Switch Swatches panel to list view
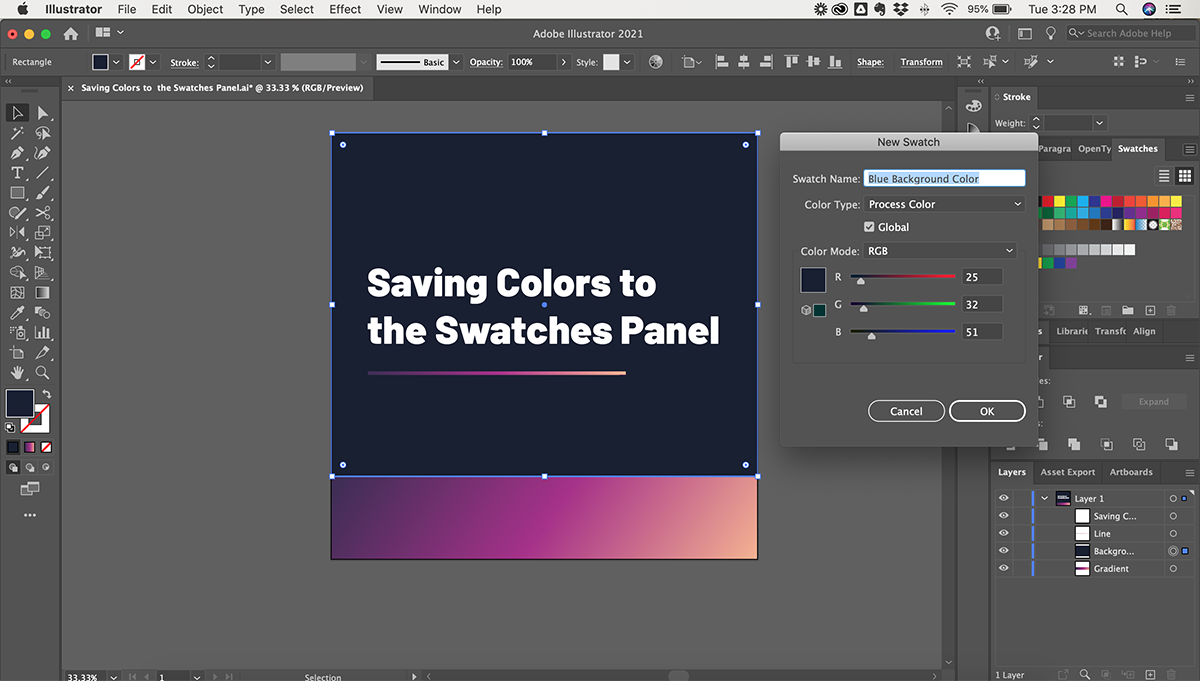 pyautogui.click(x=1164, y=176)
